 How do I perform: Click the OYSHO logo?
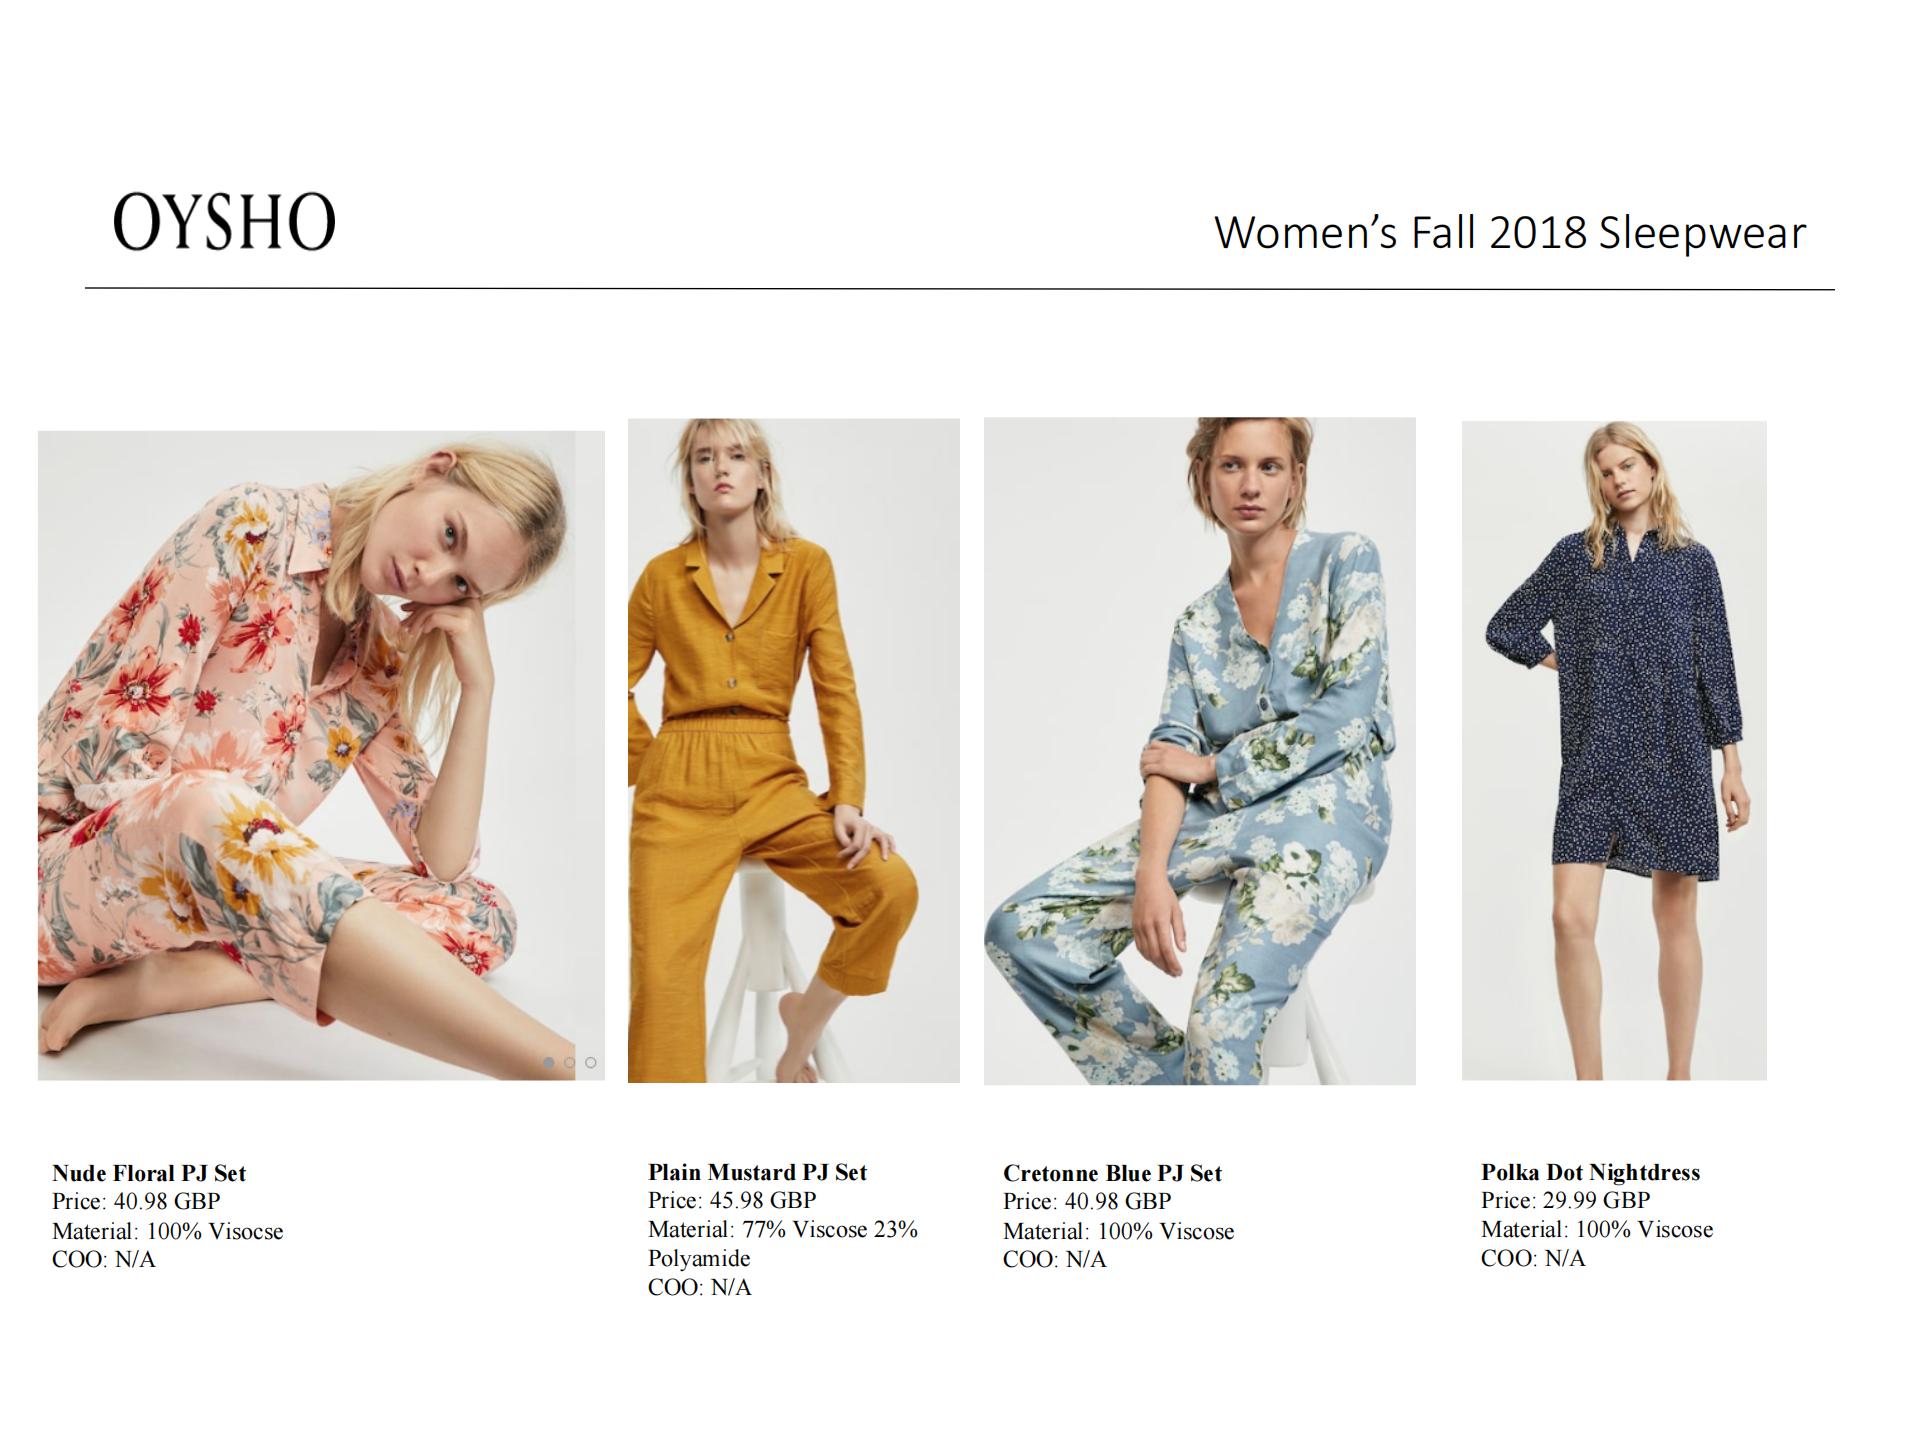[224, 221]
